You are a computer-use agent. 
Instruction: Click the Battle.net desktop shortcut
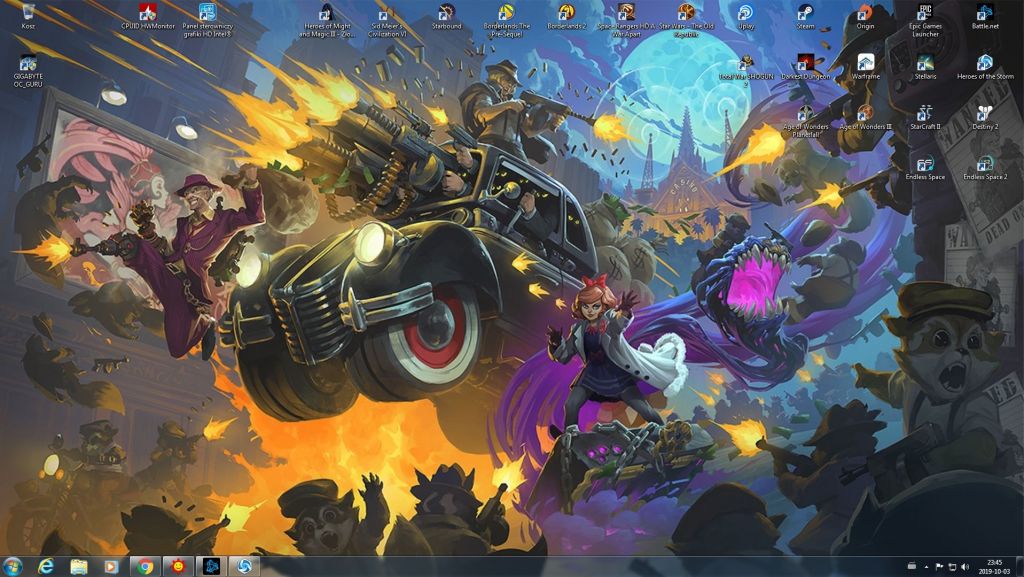point(985,16)
